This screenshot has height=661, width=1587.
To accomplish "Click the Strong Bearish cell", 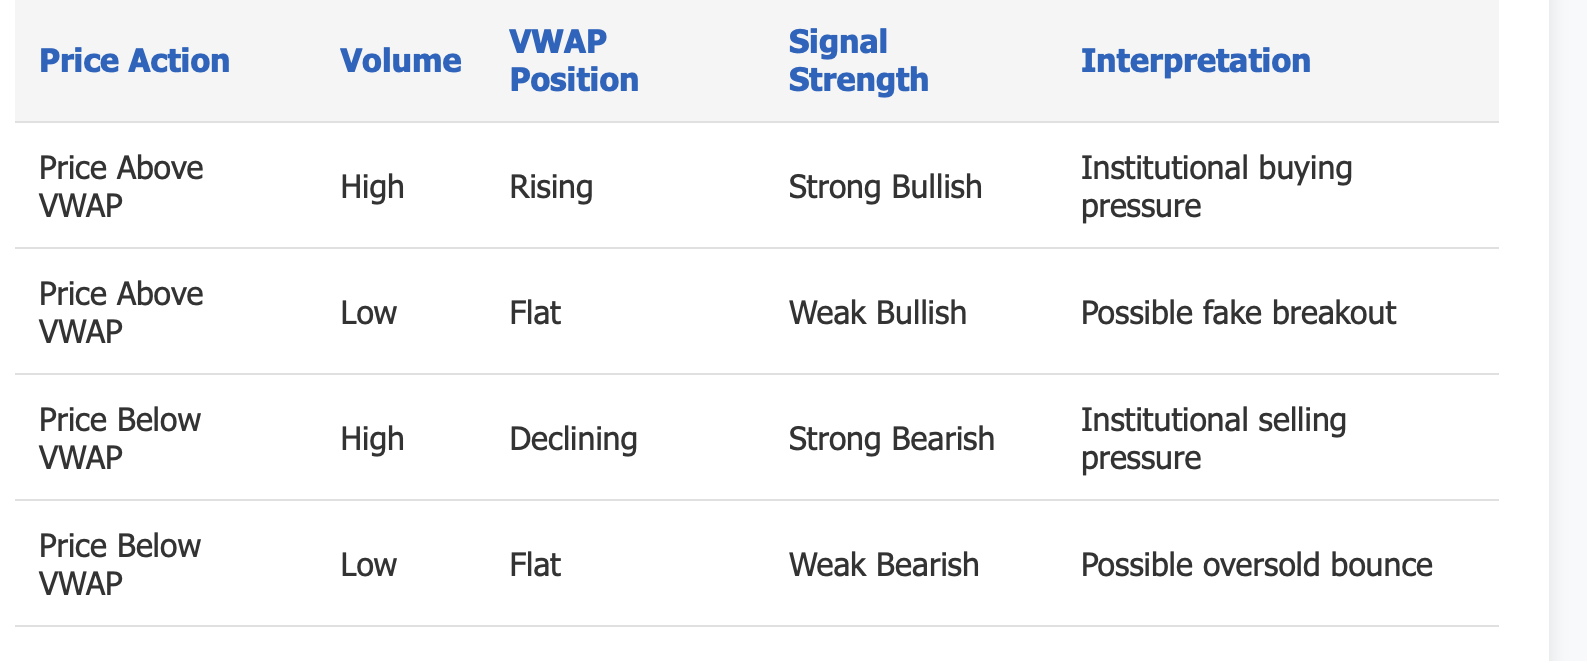I will (891, 439).
